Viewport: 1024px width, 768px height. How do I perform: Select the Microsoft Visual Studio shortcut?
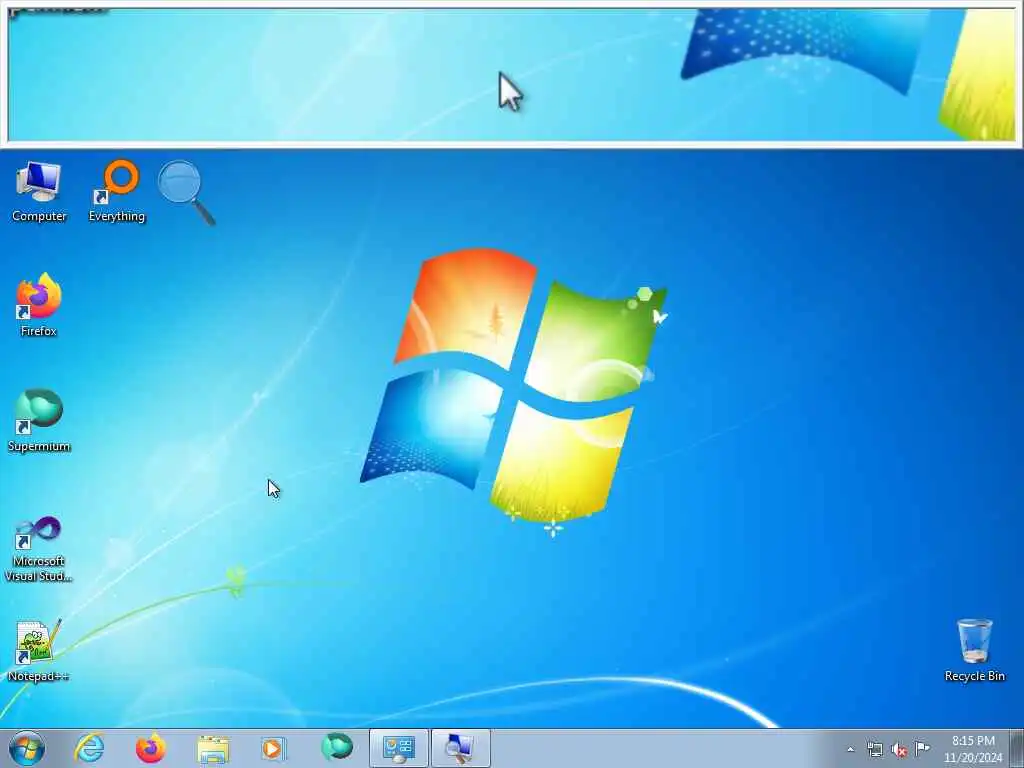39,549
